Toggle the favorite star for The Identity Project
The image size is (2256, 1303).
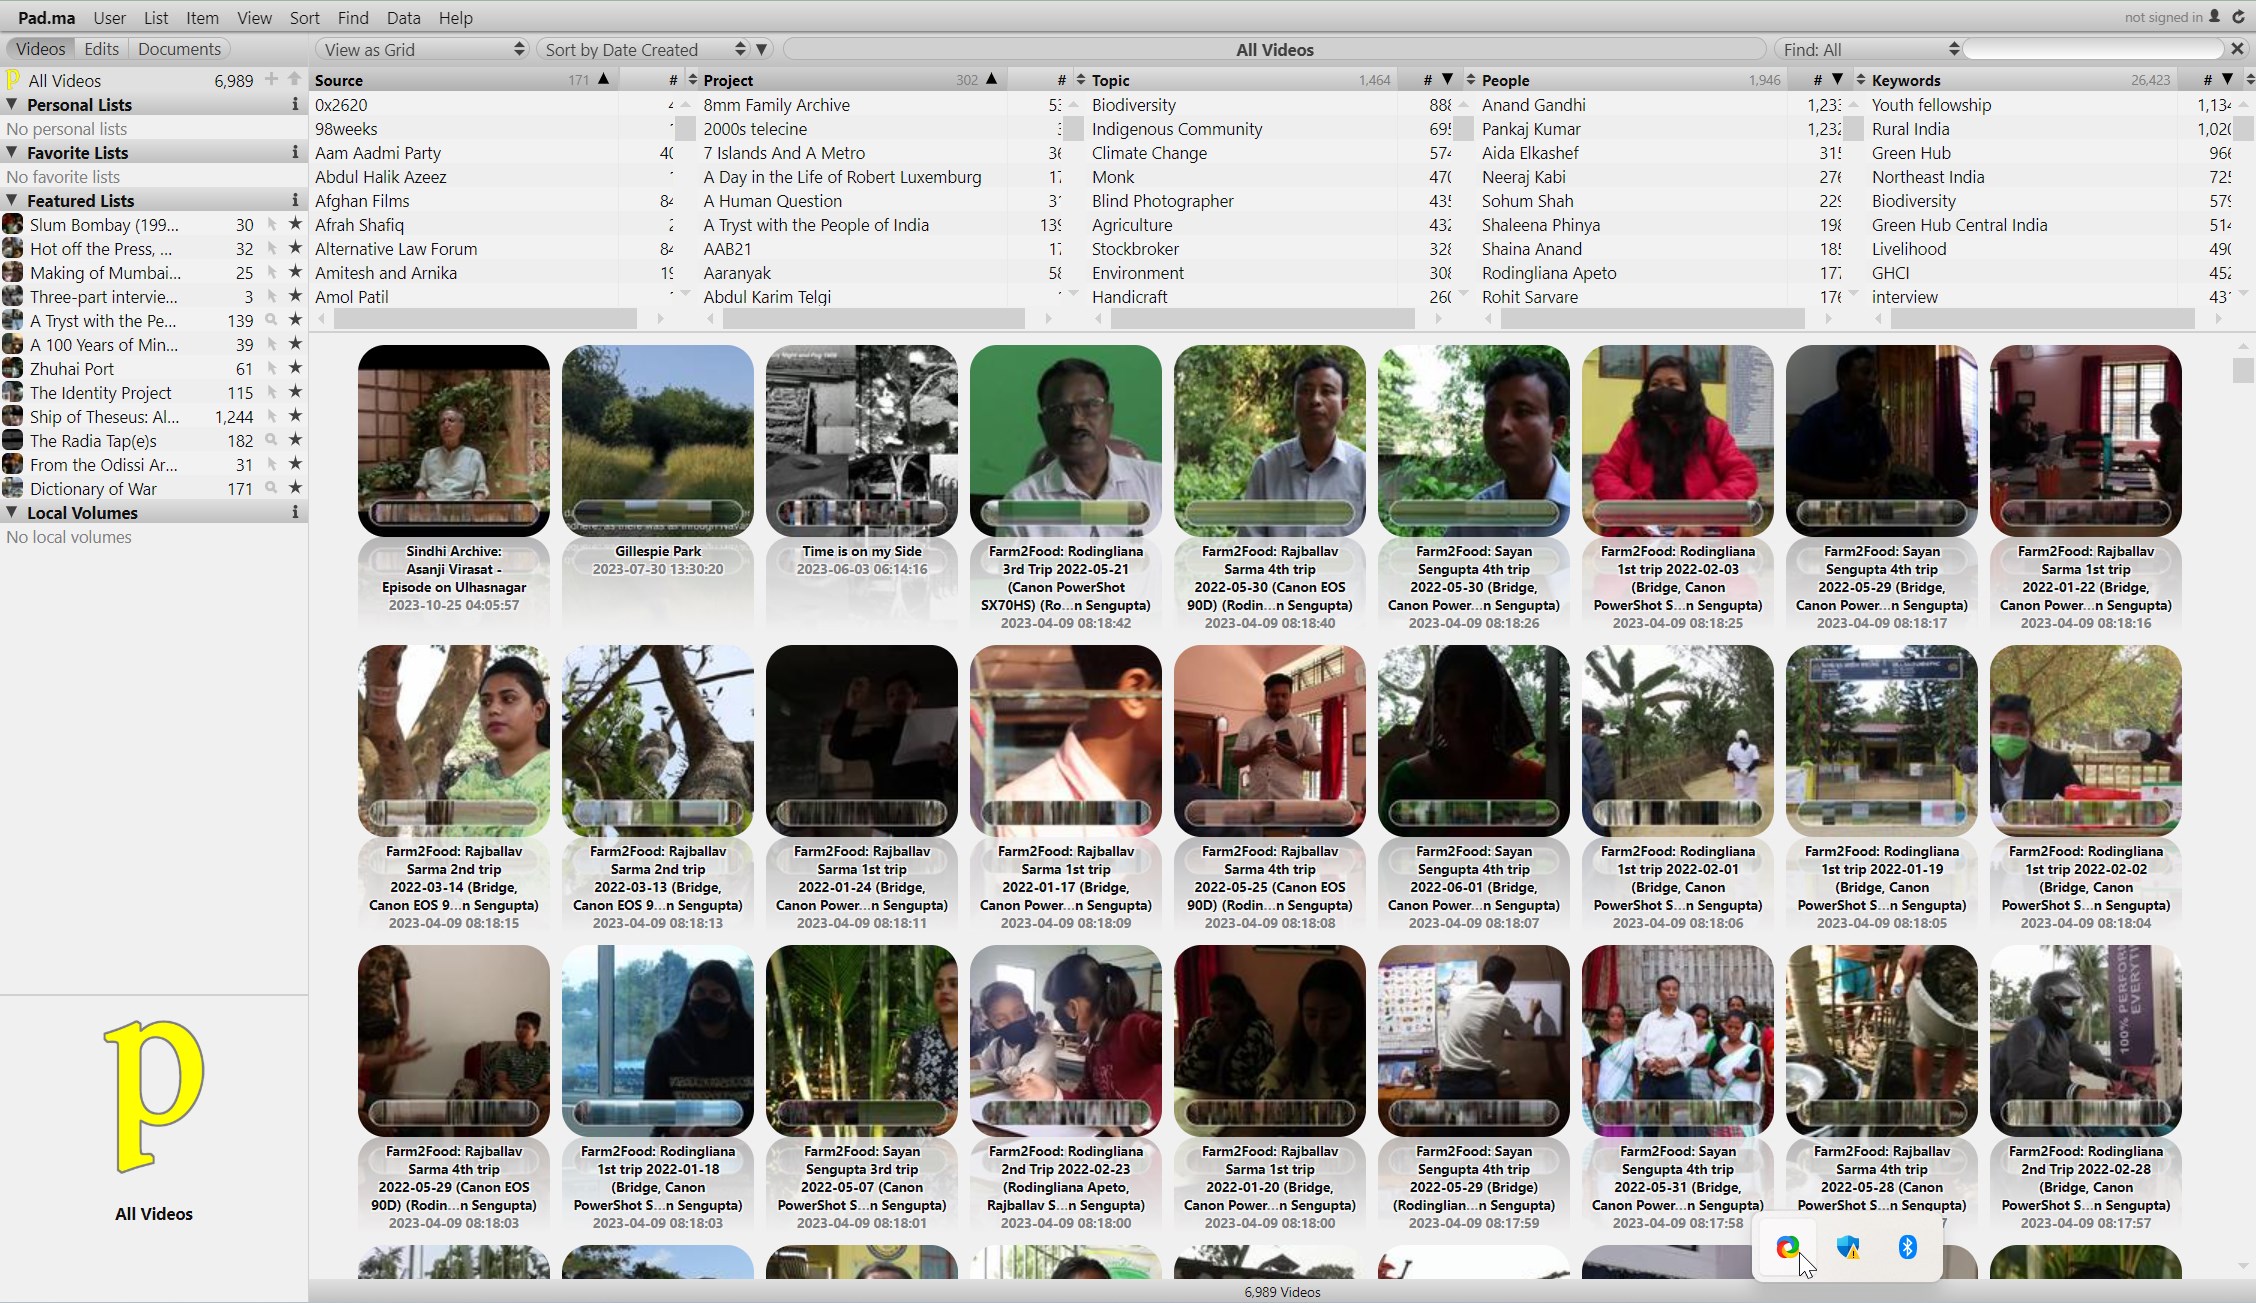pos(295,392)
